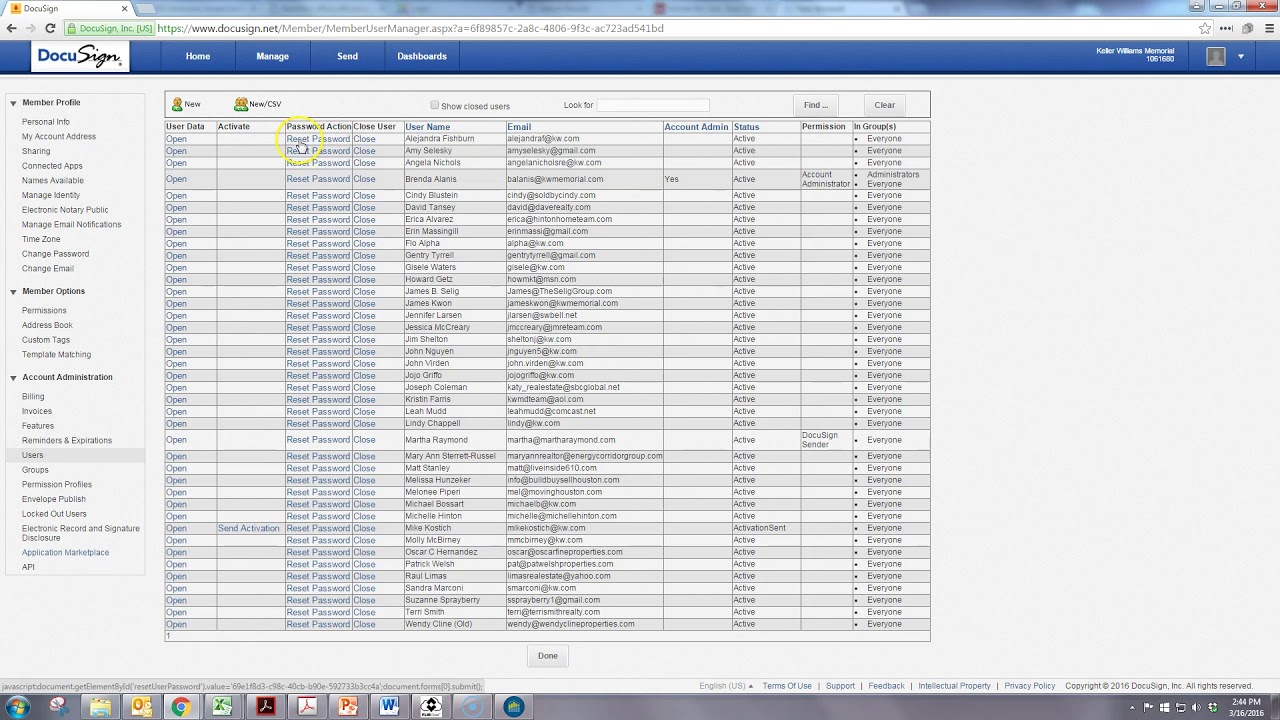Viewport: 1280px width, 720px height.
Task: Reset Password for Alejandra Fishburn
Action: 318,139
